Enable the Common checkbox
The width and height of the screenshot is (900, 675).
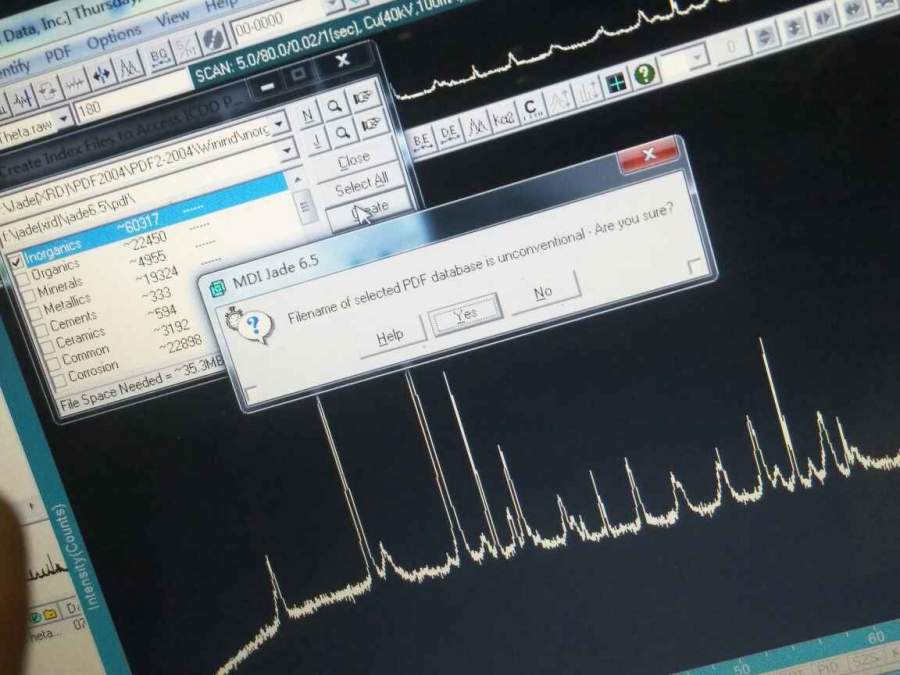[x=53, y=362]
